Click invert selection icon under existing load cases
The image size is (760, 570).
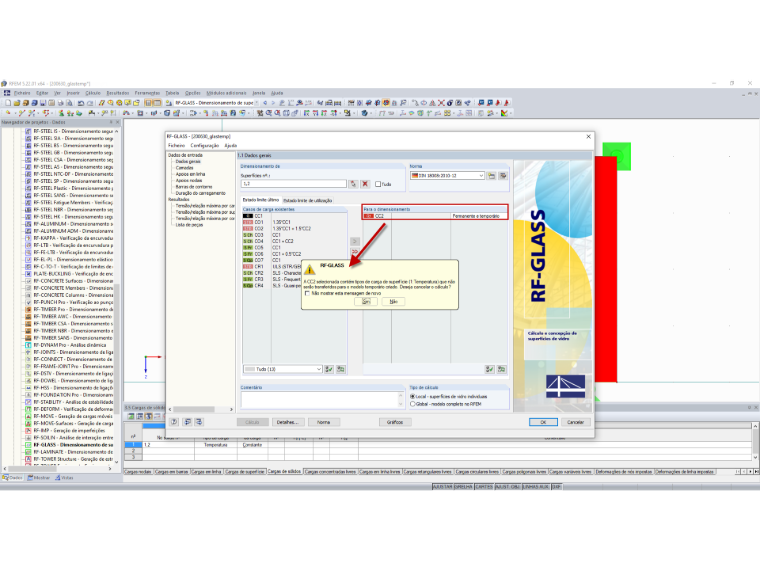tap(341, 369)
